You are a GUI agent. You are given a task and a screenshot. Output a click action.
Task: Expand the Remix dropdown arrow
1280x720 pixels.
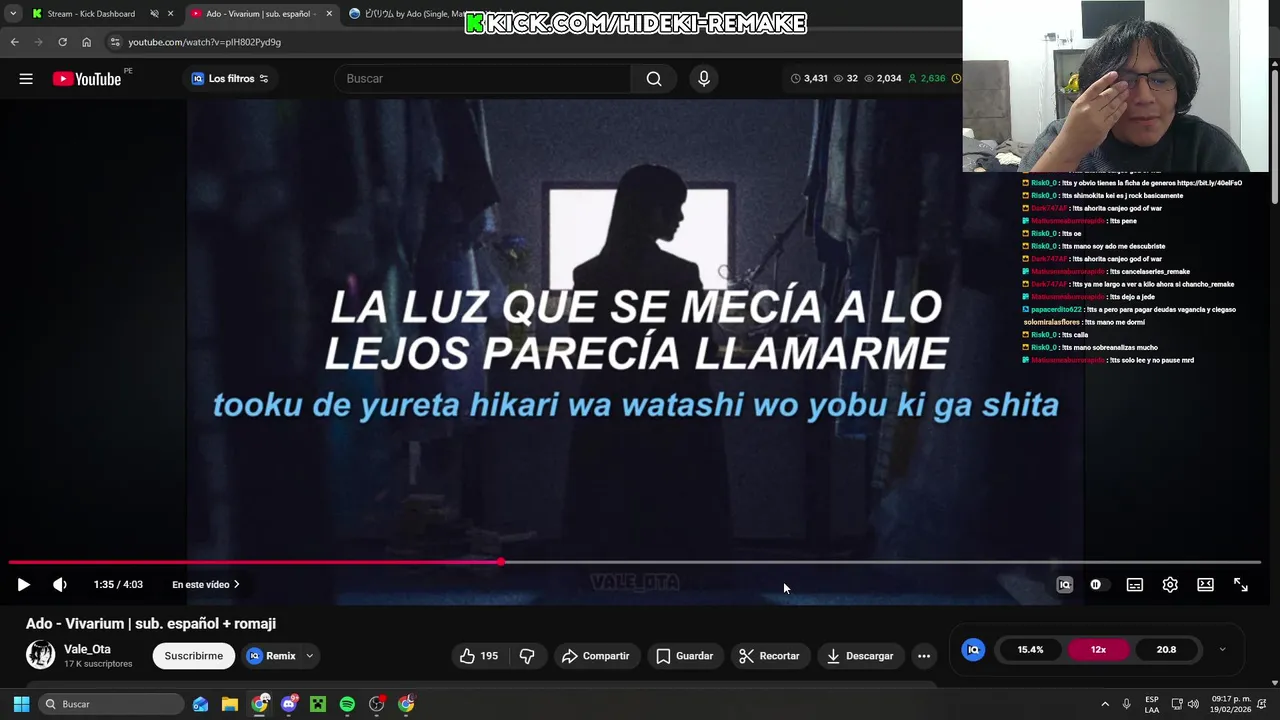(310, 656)
